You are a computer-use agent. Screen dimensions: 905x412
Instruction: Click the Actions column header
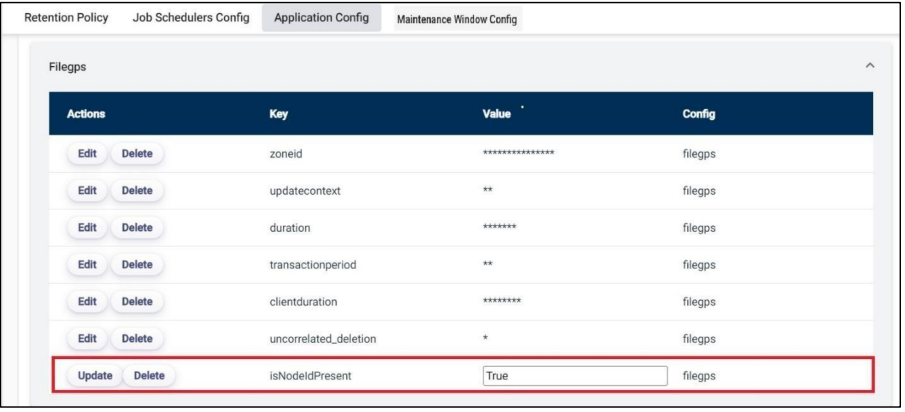coord(86,114)
